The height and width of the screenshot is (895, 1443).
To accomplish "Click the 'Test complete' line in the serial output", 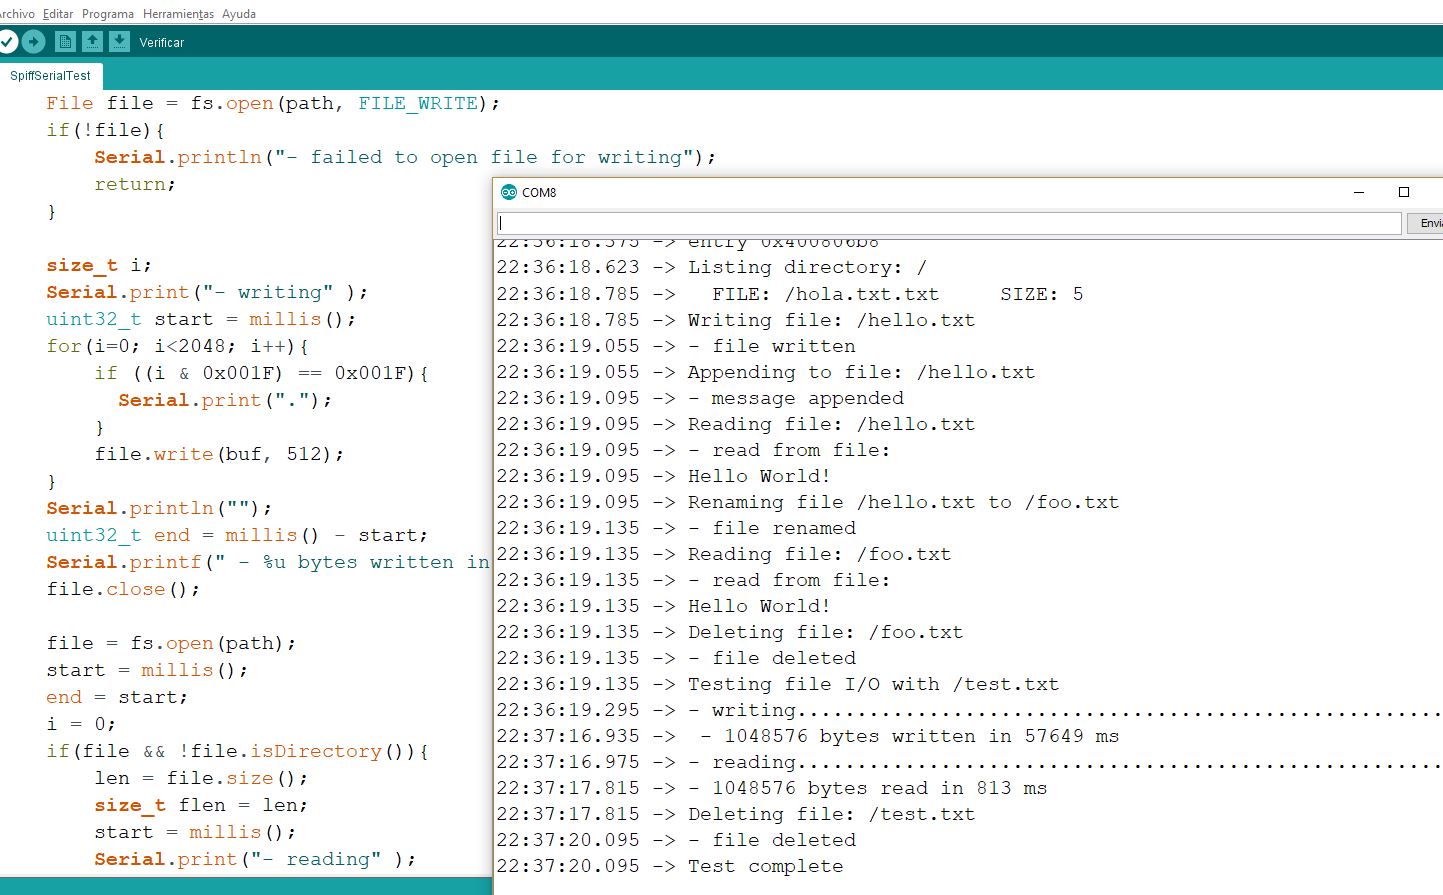I will (x=765, y=866).
